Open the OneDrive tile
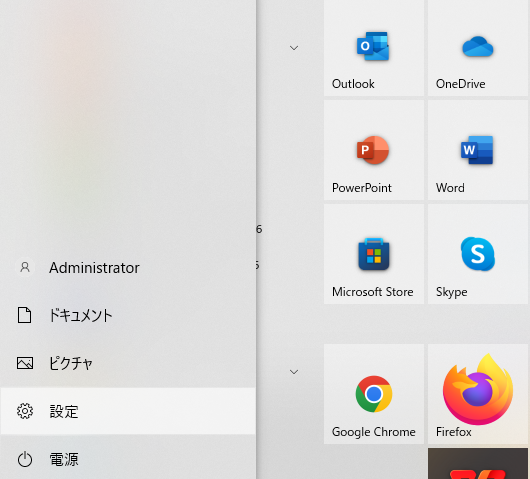Viewport: 530px width, 479px height. tap(478, 48)
